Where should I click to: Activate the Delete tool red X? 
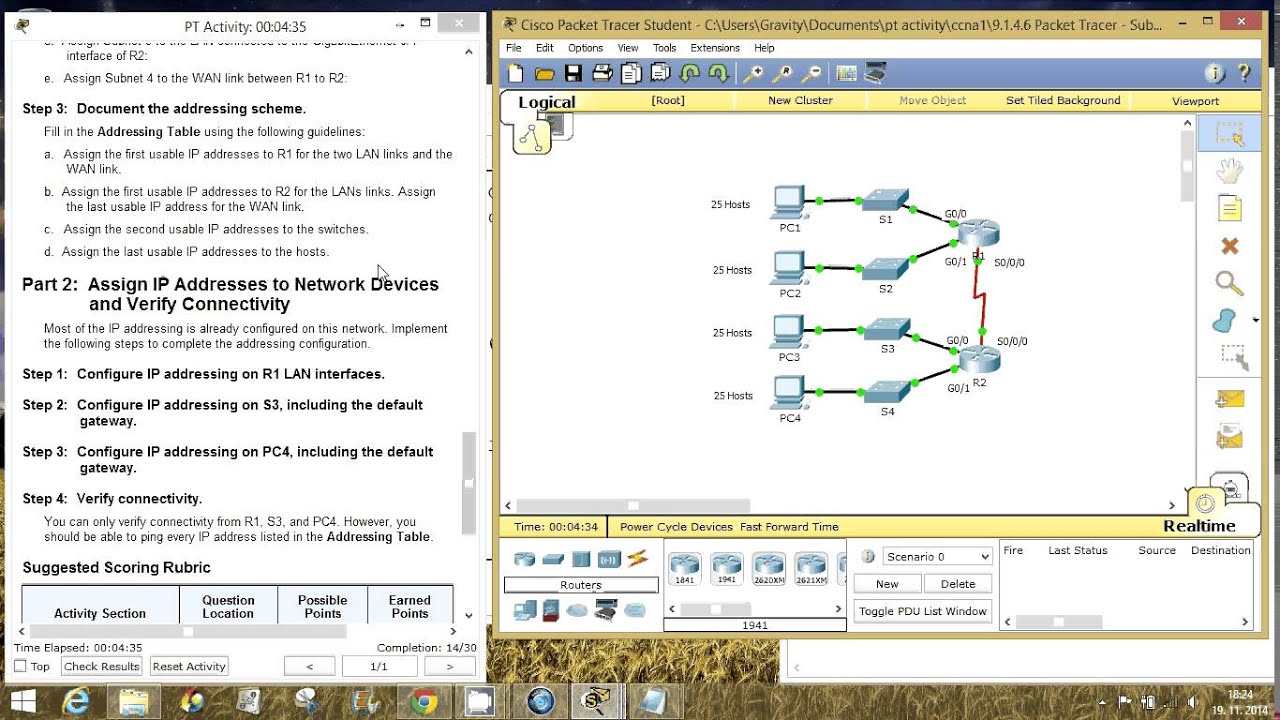1229,246
